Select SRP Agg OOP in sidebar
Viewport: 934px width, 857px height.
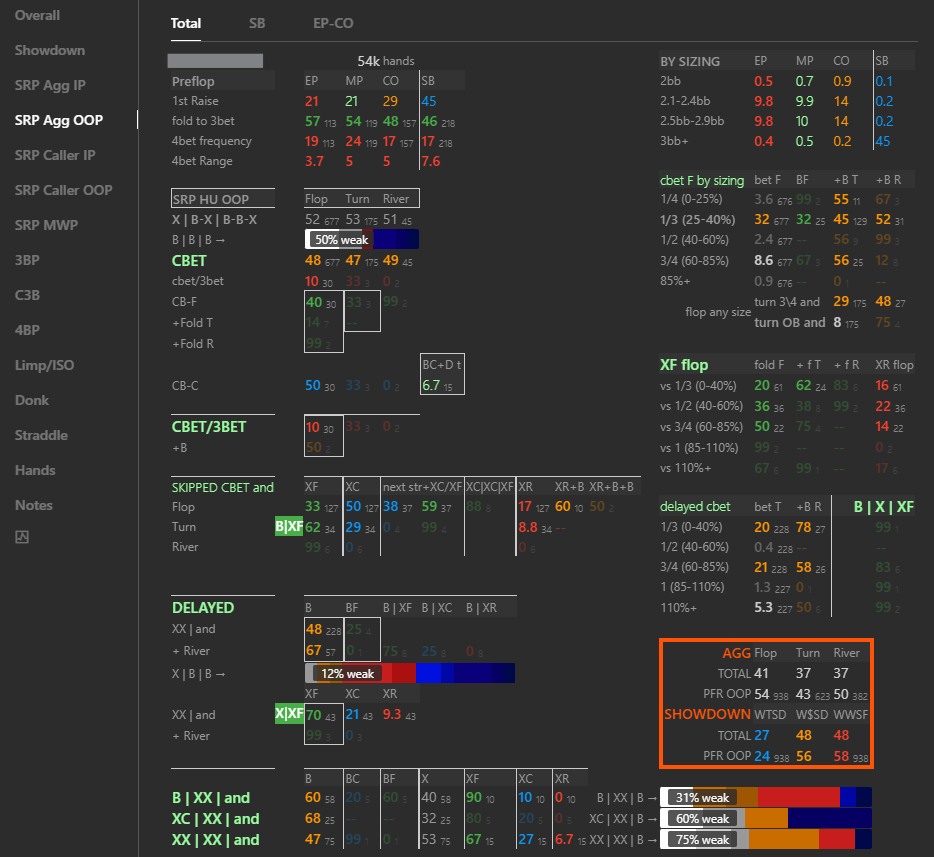pyautogui.click(x=58, y=120)
